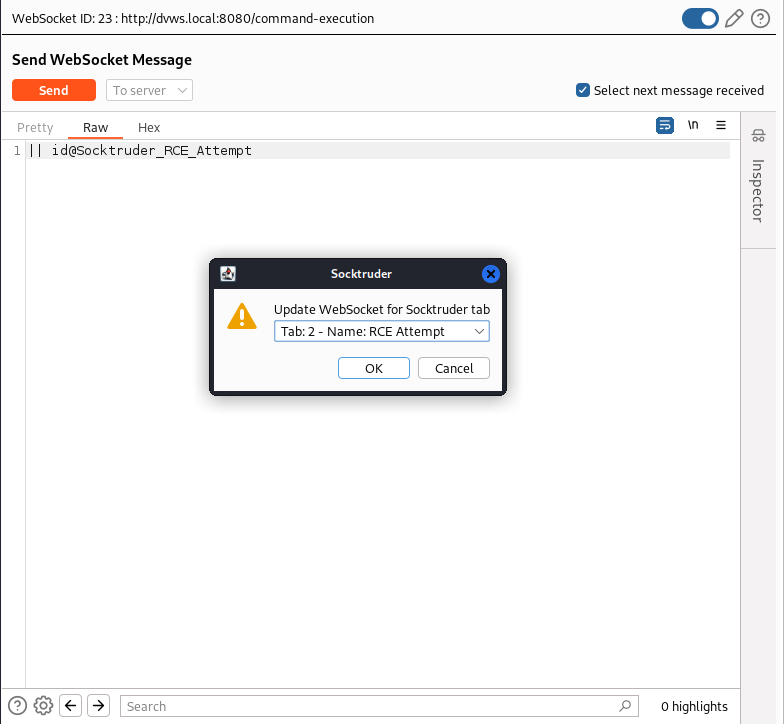Open the Tab: 2 - Name: RCE Attempt dropdown
Screen dimensions: 784x724
(382, 332)
